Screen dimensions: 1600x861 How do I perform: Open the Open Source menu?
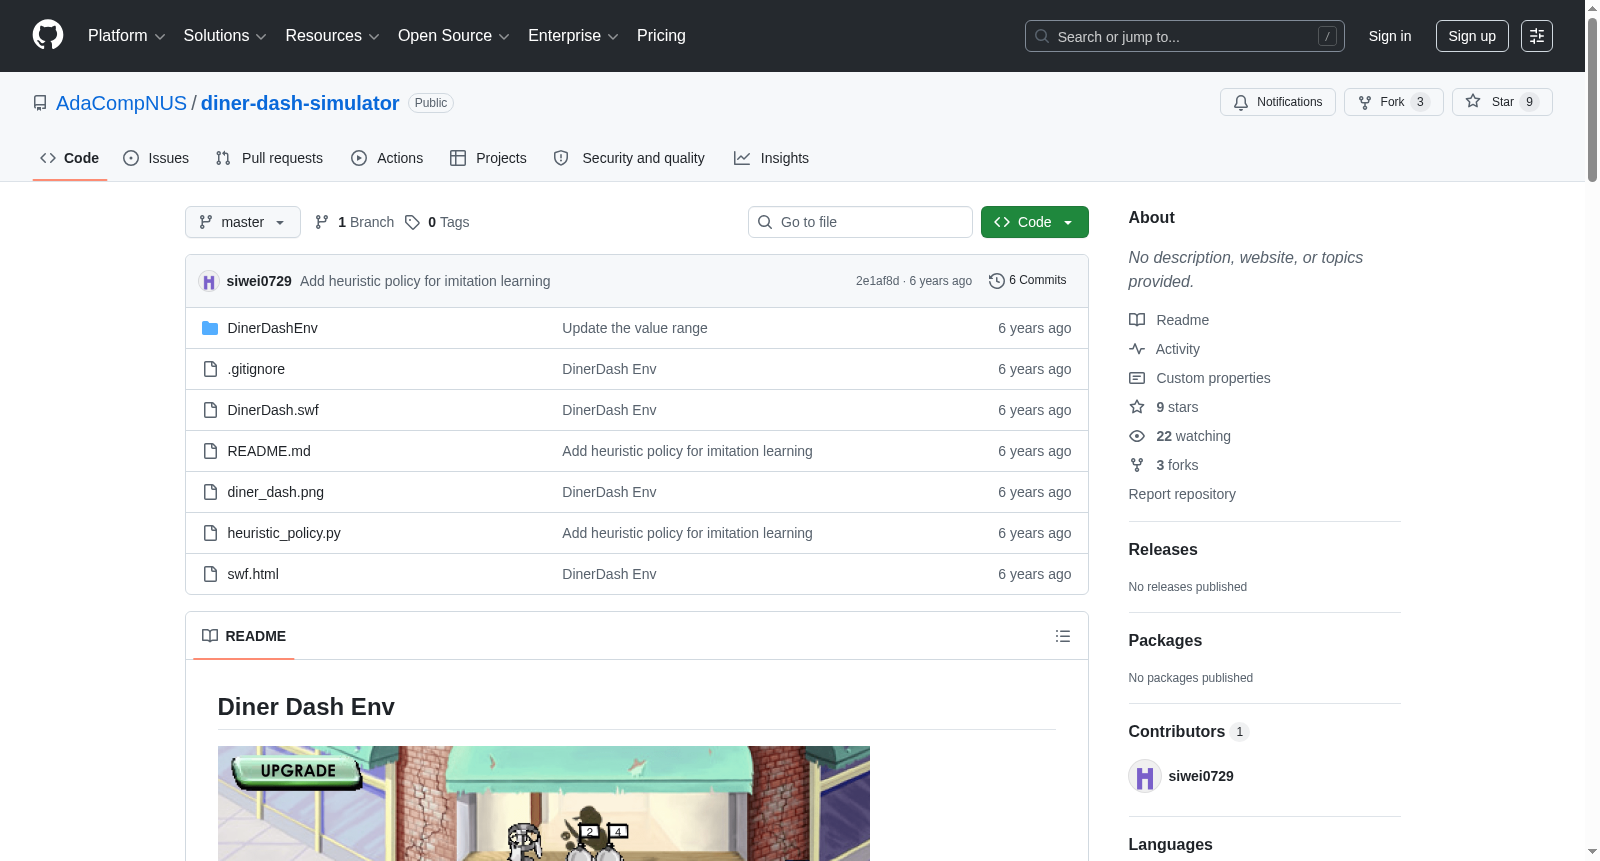click(x=453, y=36)
